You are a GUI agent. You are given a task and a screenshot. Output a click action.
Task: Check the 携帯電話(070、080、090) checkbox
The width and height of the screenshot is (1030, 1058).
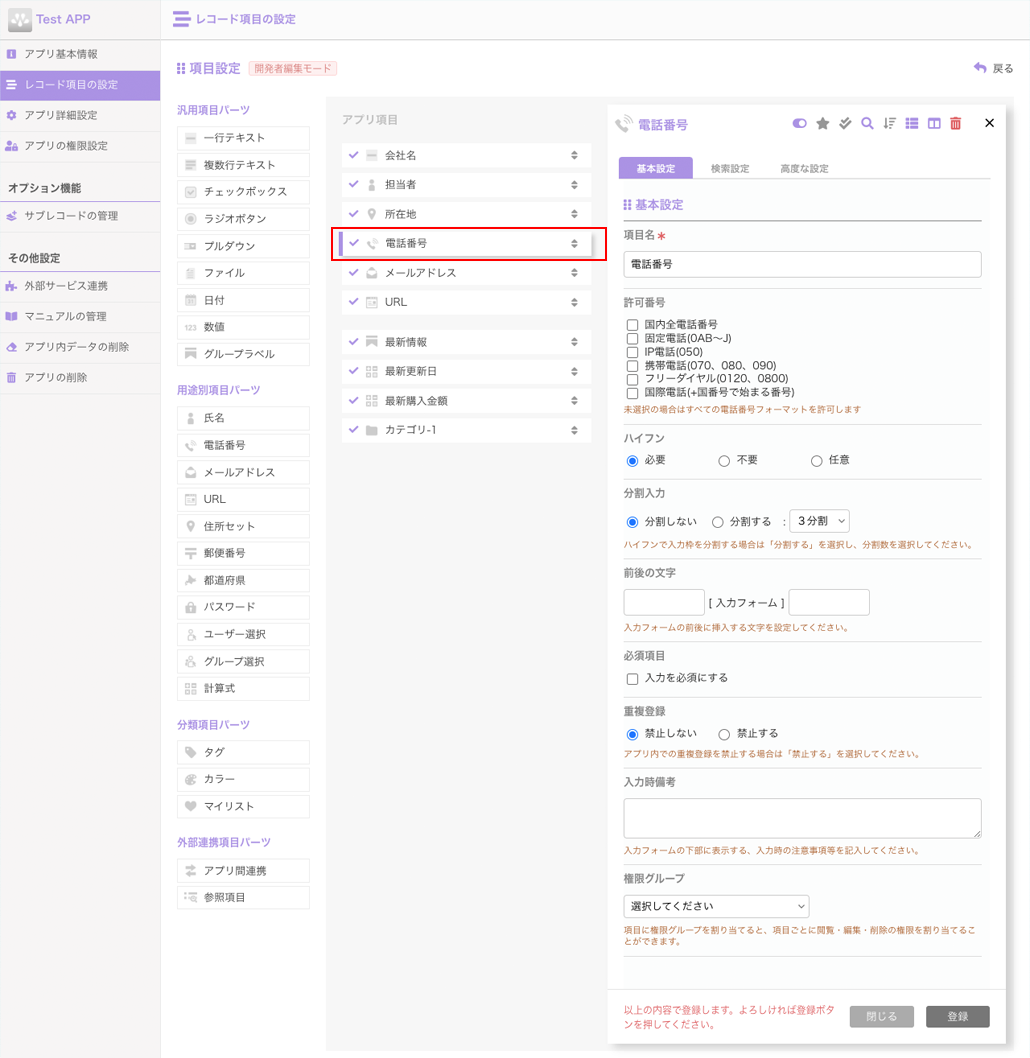632,366
